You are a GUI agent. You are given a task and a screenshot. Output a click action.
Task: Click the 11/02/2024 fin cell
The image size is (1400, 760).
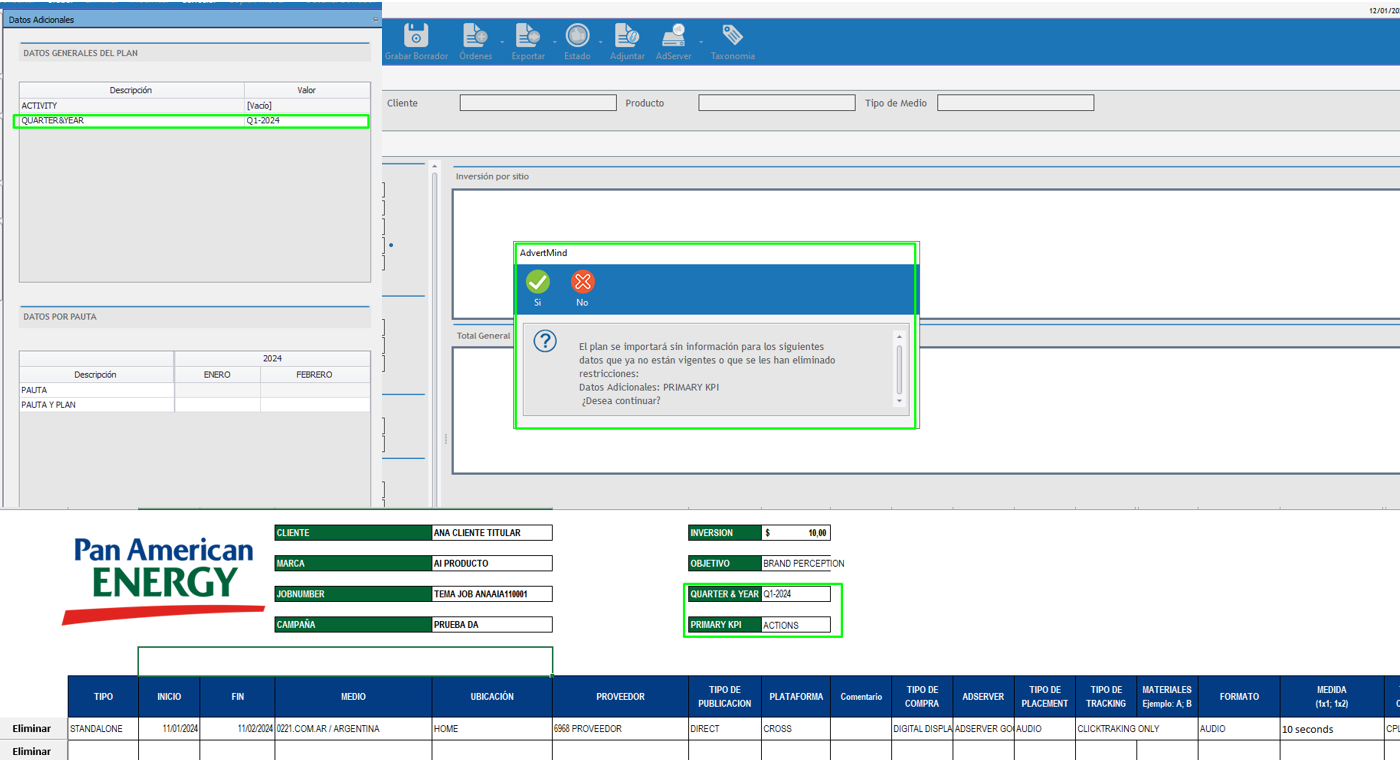(238, 729)
